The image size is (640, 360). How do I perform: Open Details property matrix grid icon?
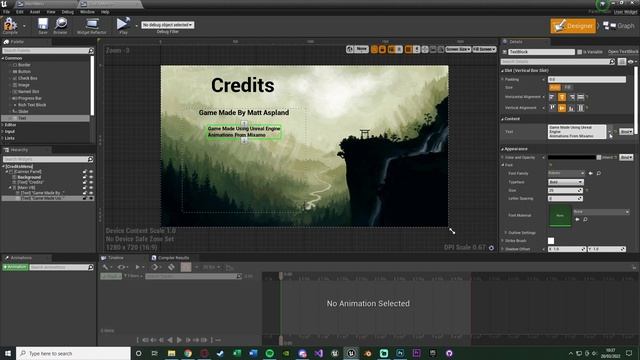pyautogui.click(x=622, y=62)
